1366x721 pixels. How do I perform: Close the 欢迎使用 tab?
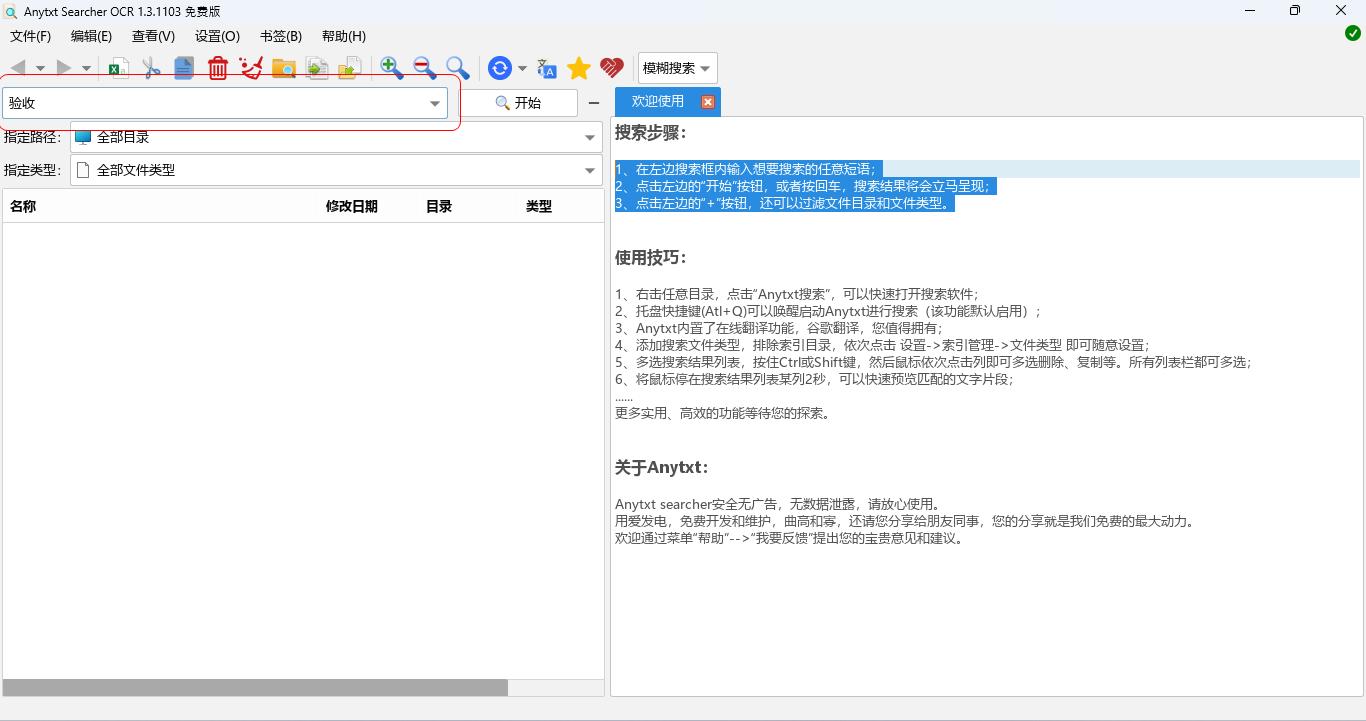(708, 102)
